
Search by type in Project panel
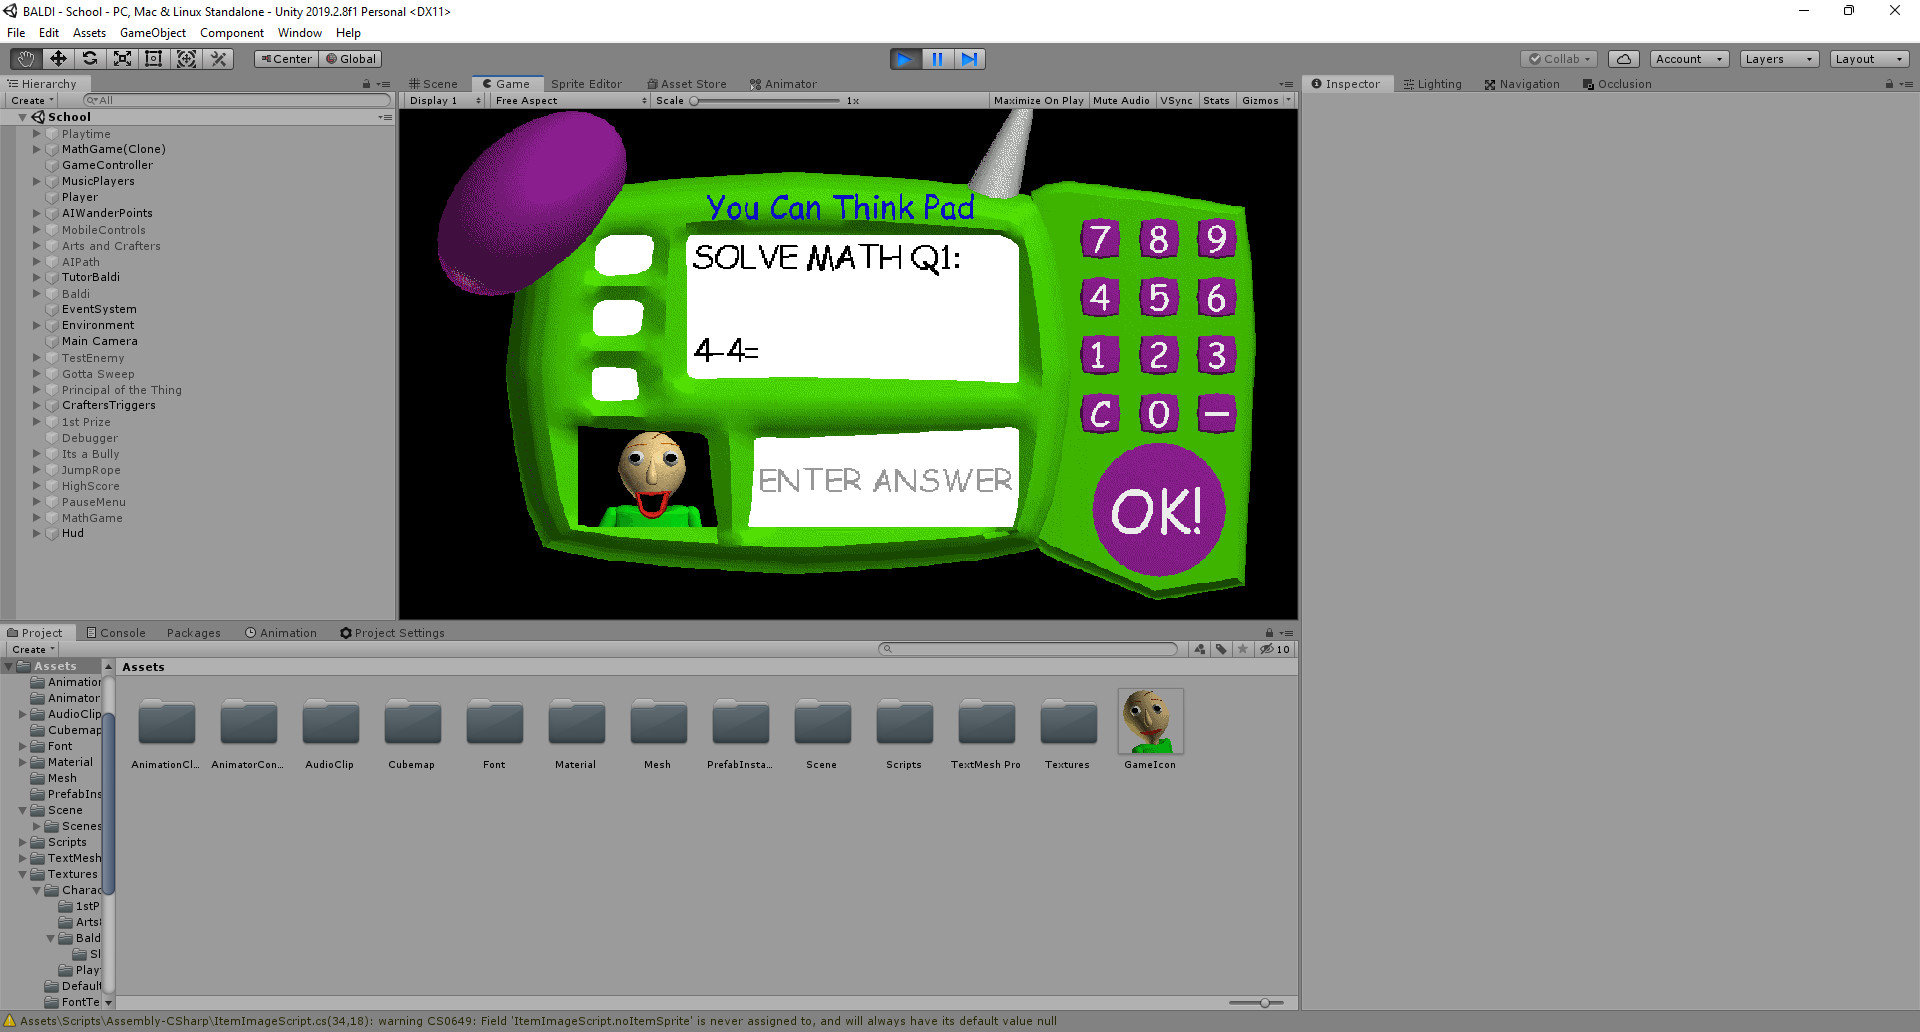1200,649
